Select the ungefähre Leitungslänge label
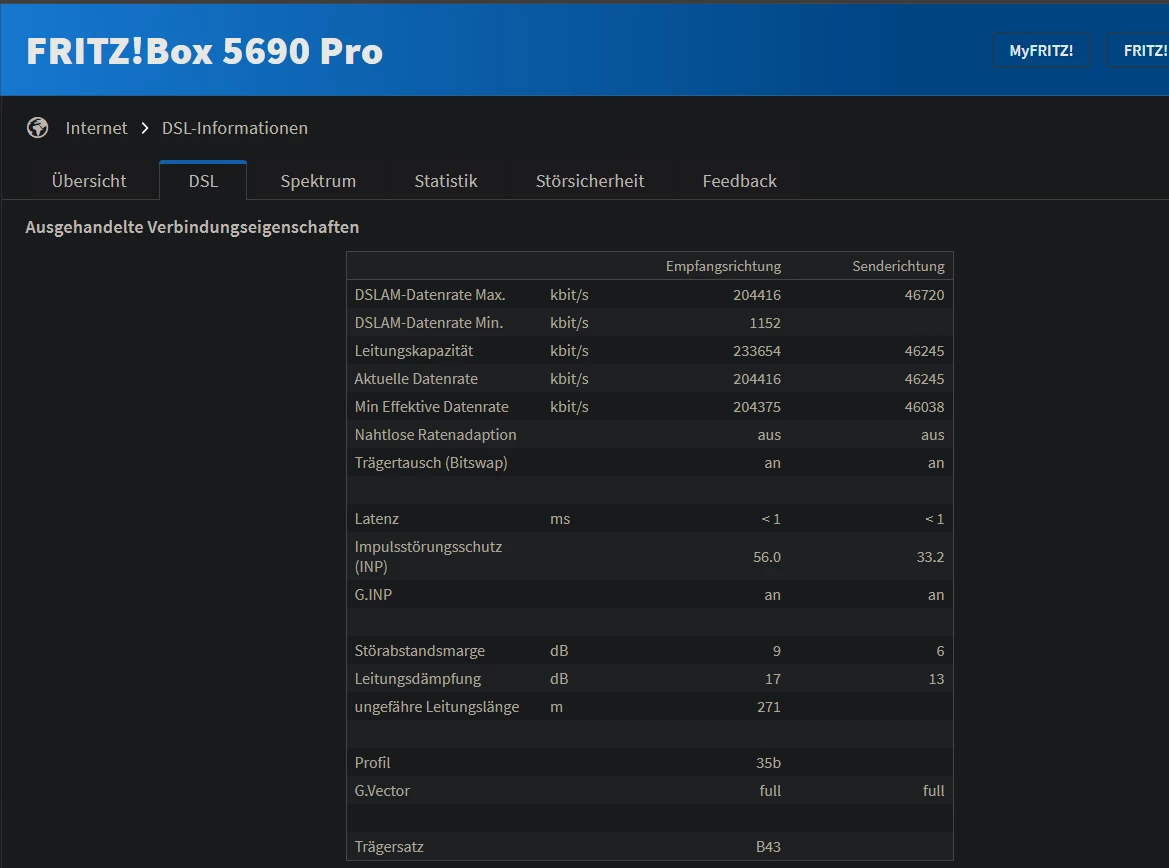Image resolution: width=1169 pixels, height=868 pixels. [x=437, y=707]
